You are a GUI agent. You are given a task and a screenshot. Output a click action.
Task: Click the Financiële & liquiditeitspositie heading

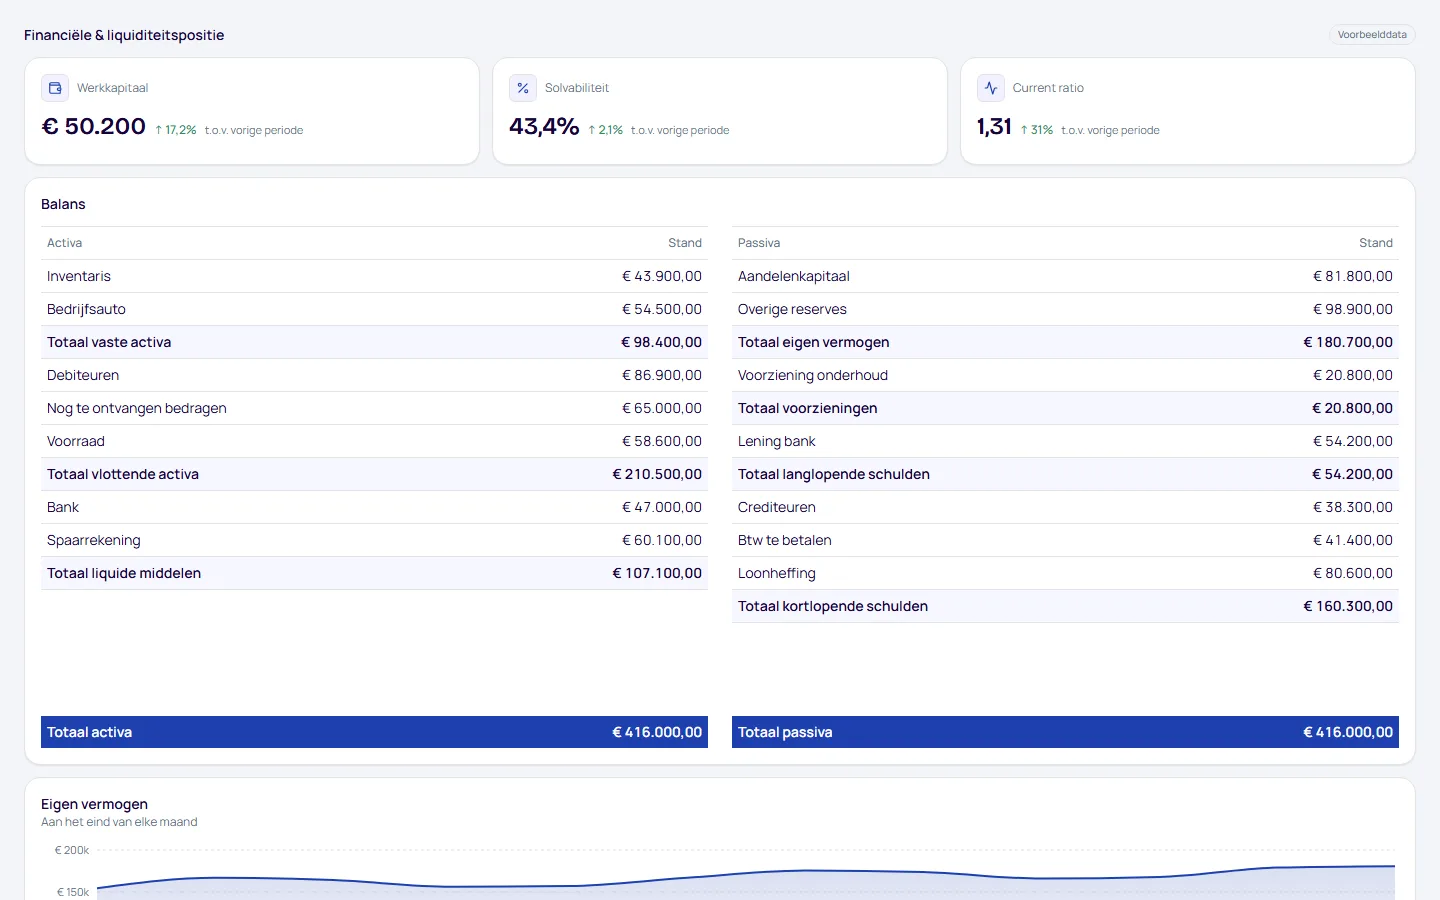[x=124, y=35]
